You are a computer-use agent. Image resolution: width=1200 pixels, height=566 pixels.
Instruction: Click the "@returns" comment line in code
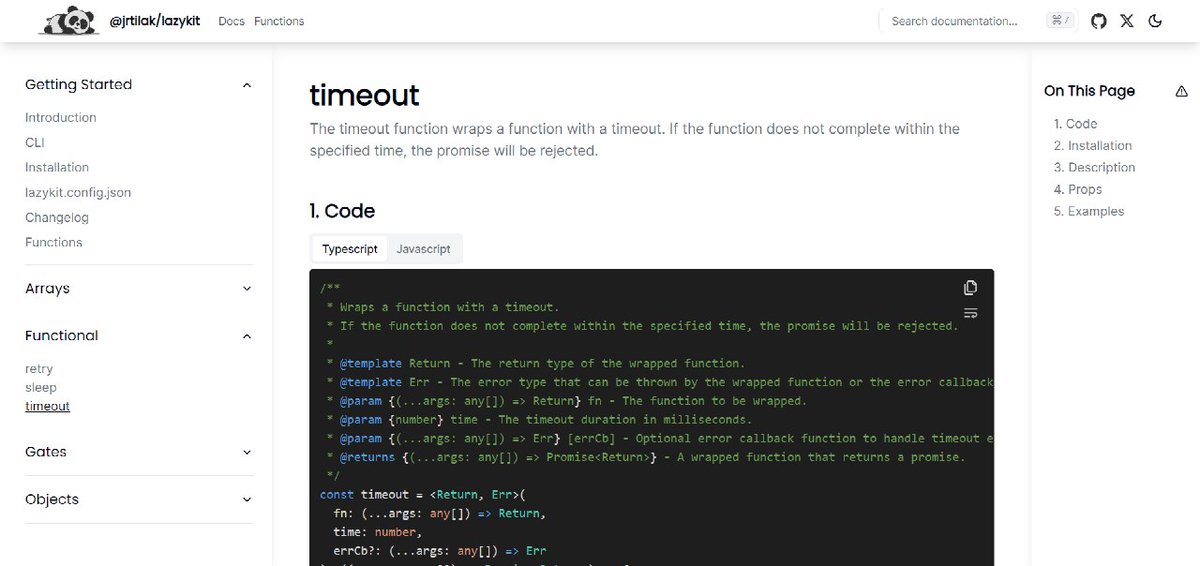coord(646,457)
